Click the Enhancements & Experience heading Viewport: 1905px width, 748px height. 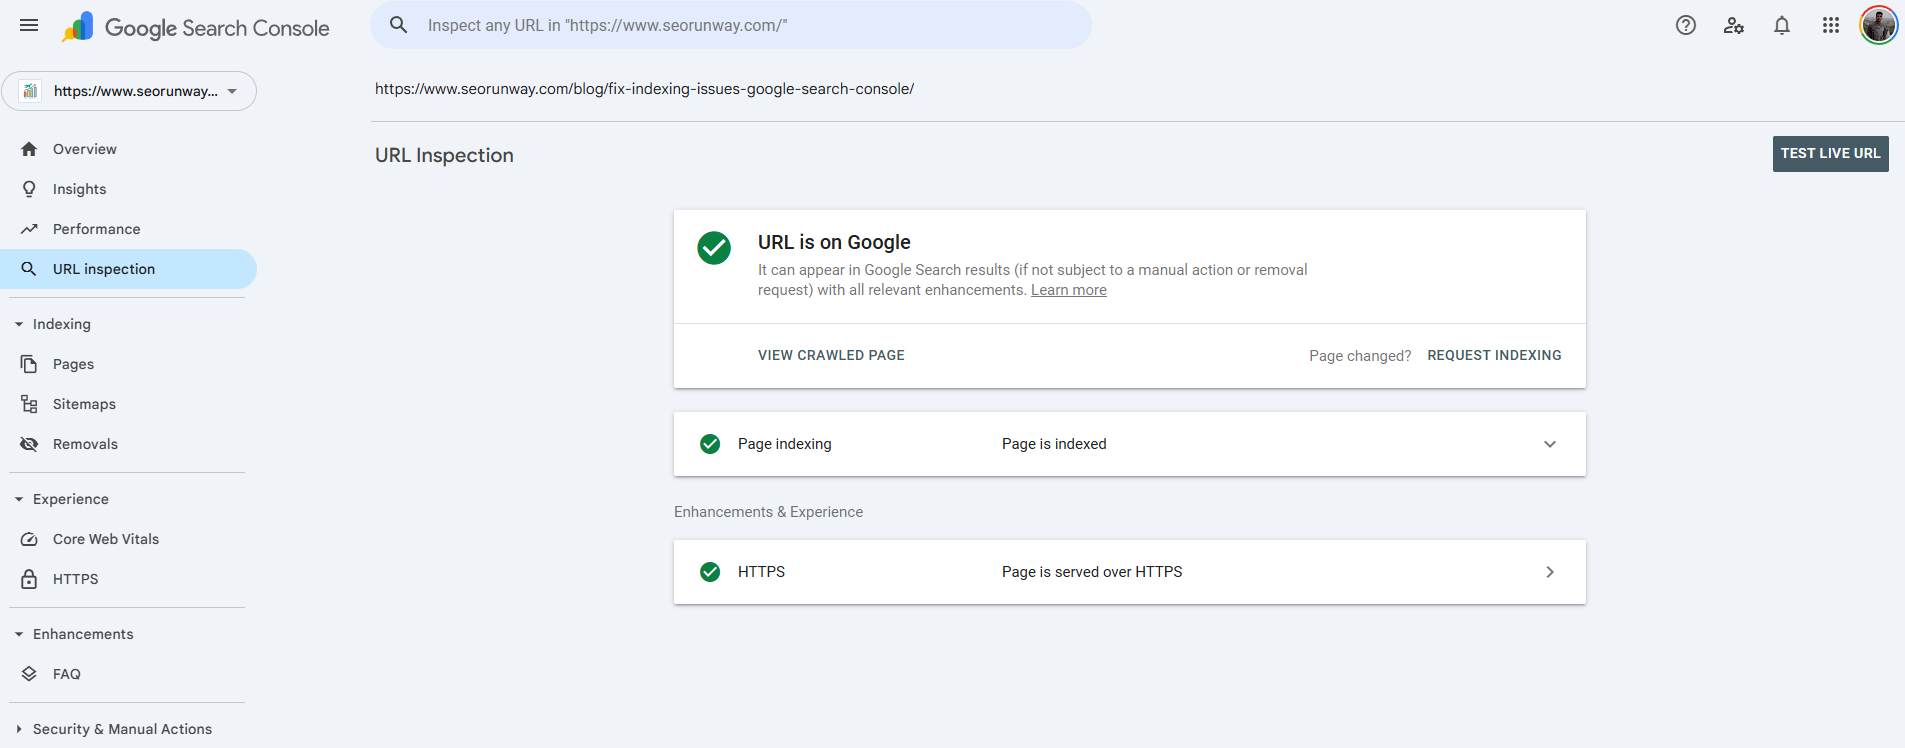coord(768,512)
